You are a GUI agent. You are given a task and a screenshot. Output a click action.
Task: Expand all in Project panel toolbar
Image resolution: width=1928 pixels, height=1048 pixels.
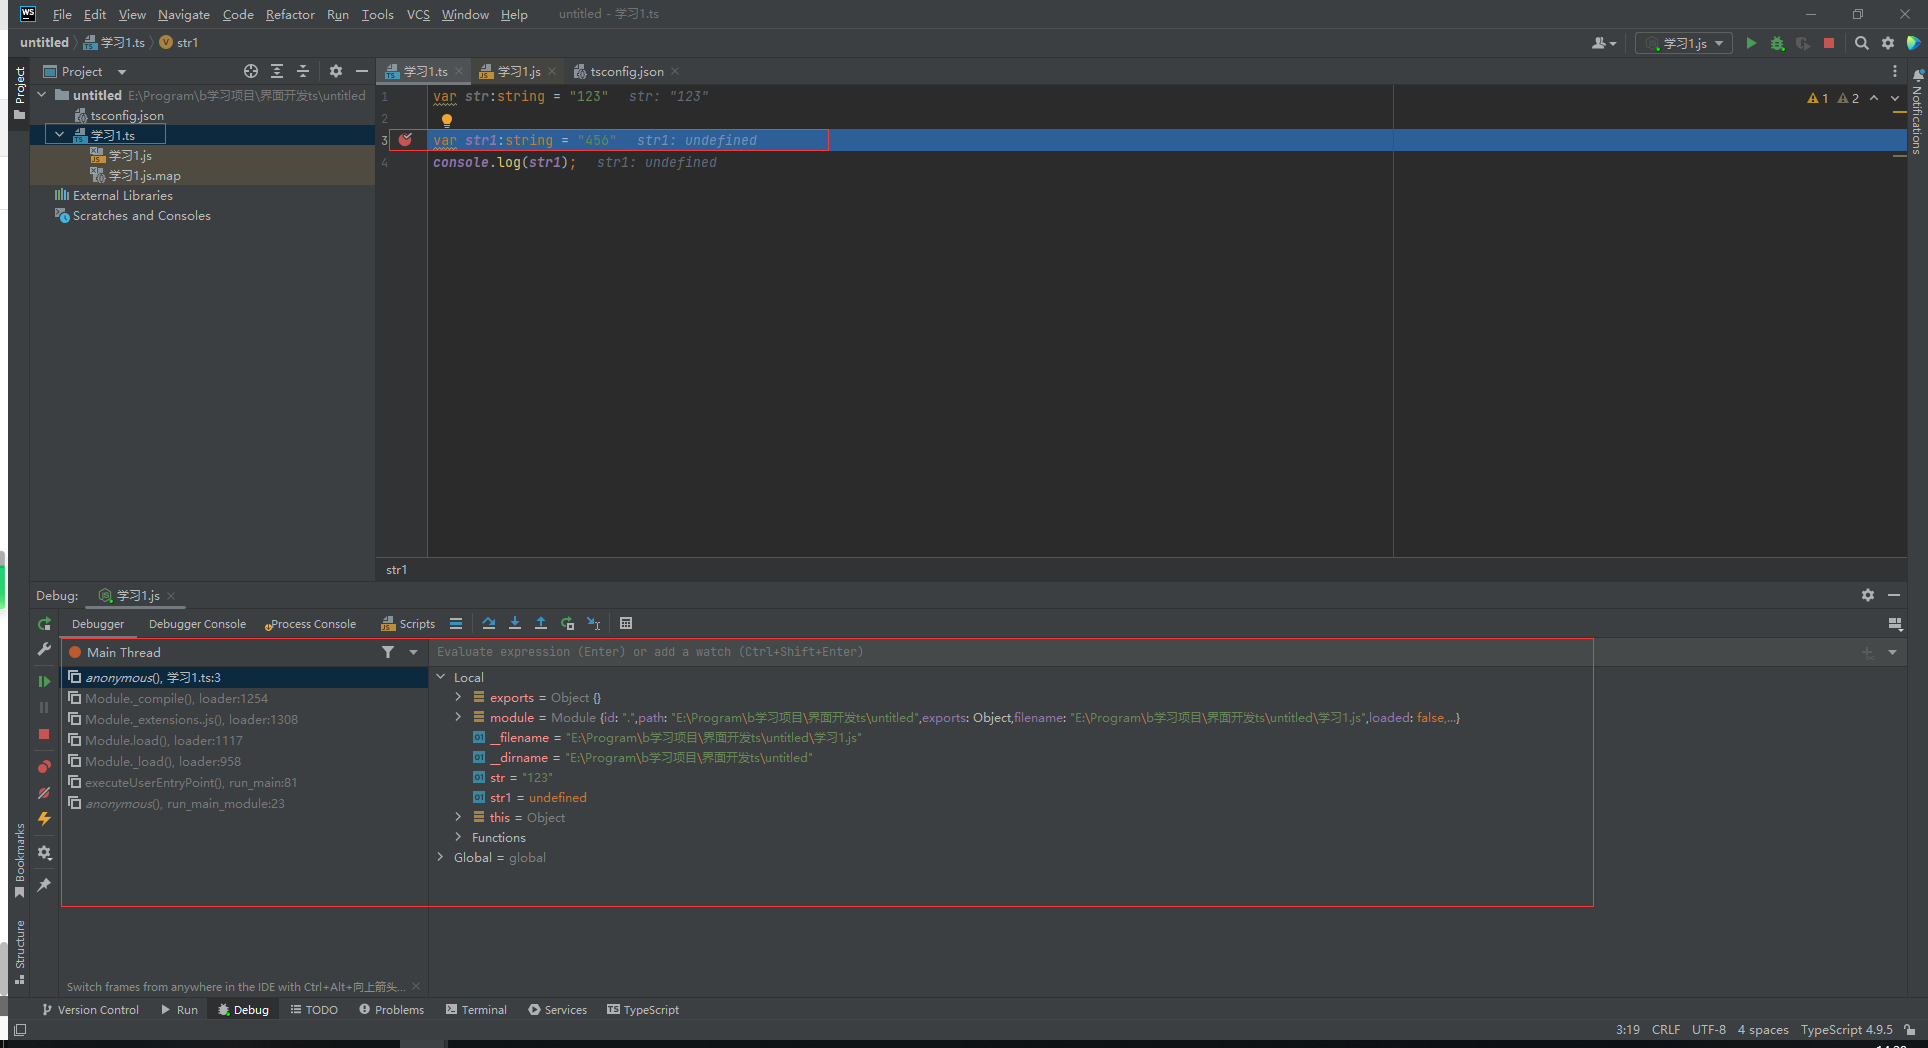pos(277,71)
